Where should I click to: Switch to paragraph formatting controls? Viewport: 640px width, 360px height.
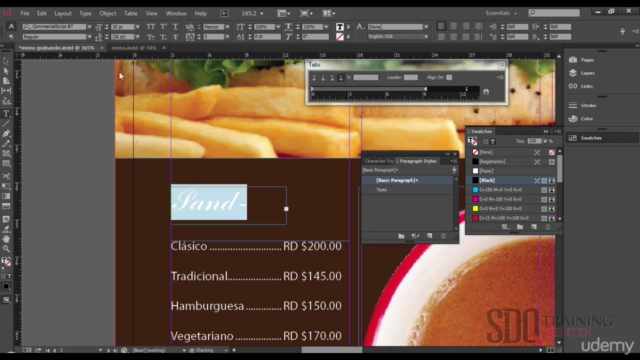coord(11,37)
